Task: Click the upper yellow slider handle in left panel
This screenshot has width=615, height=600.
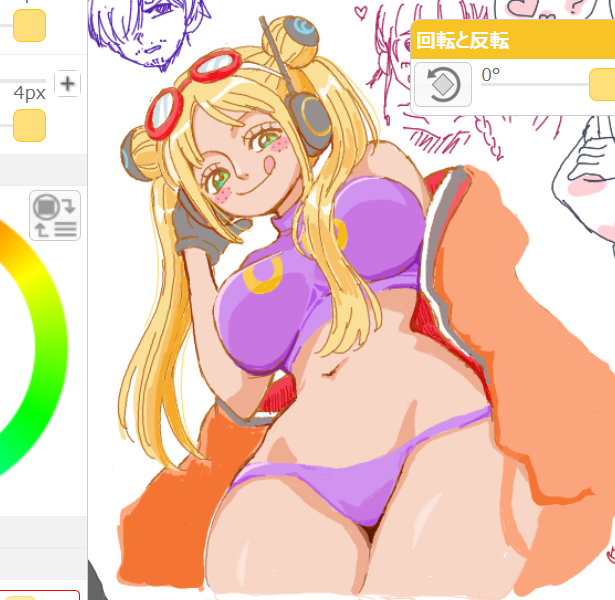Action: (x=29, y=25)
